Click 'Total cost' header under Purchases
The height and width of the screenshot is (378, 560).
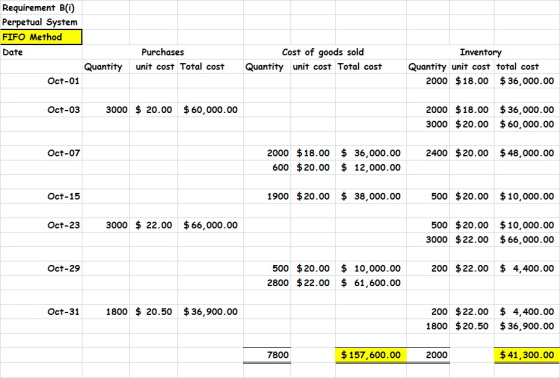pyautogui.click(x=210, y=66)
